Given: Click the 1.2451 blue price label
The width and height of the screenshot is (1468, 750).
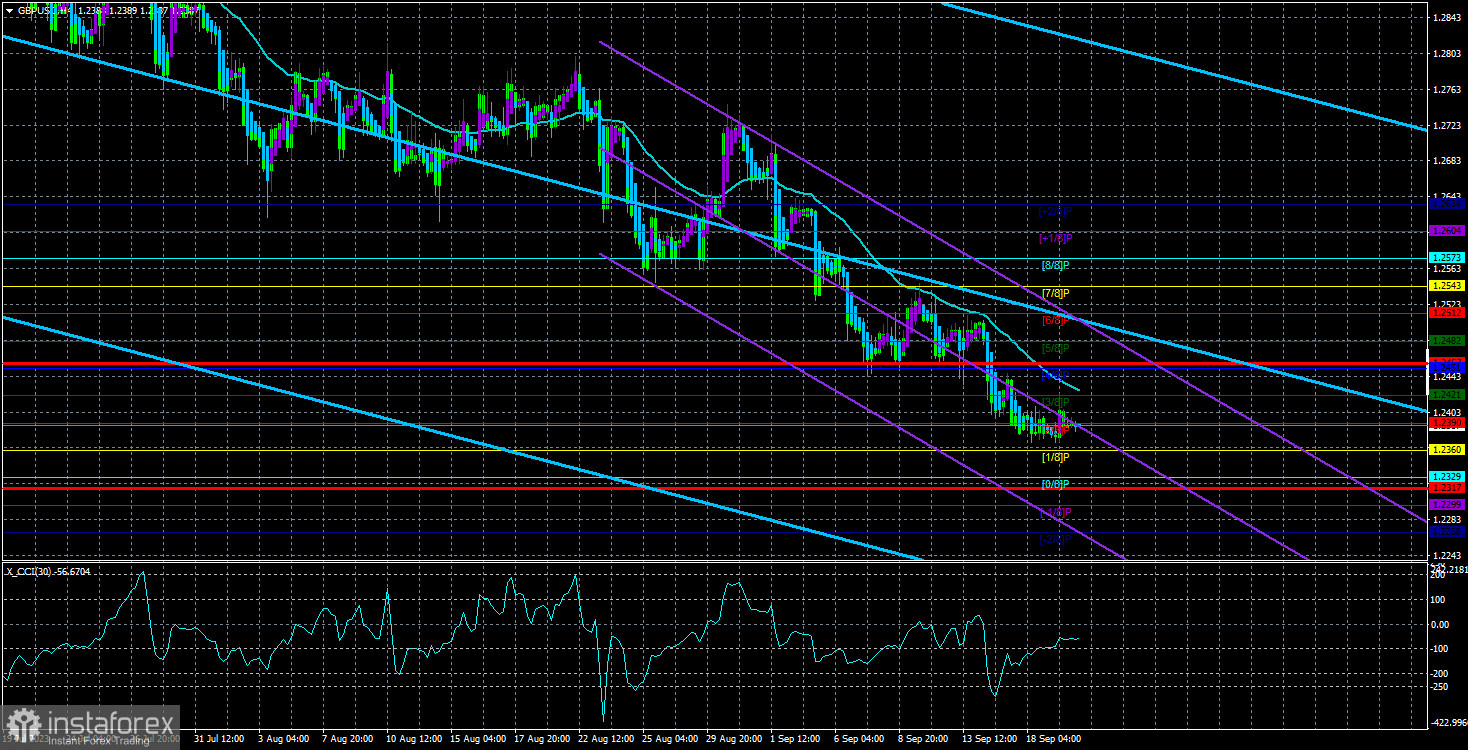Looking at the screenshot, I should coord(1448,368).
